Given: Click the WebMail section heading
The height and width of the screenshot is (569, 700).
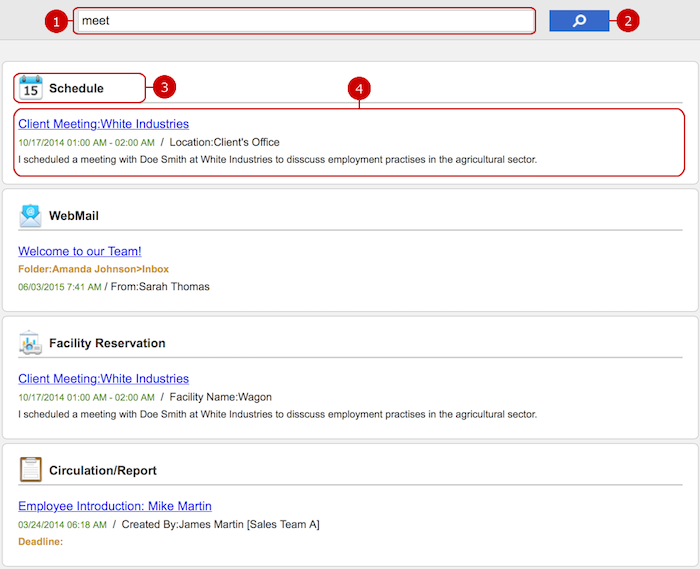Looking at the screenshot, I should point(74,216).
